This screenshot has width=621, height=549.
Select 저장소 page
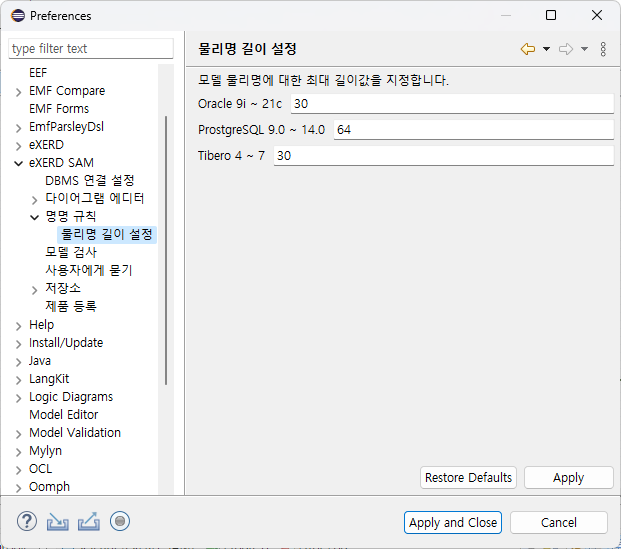pyautogui.click(x=63, y=288)
